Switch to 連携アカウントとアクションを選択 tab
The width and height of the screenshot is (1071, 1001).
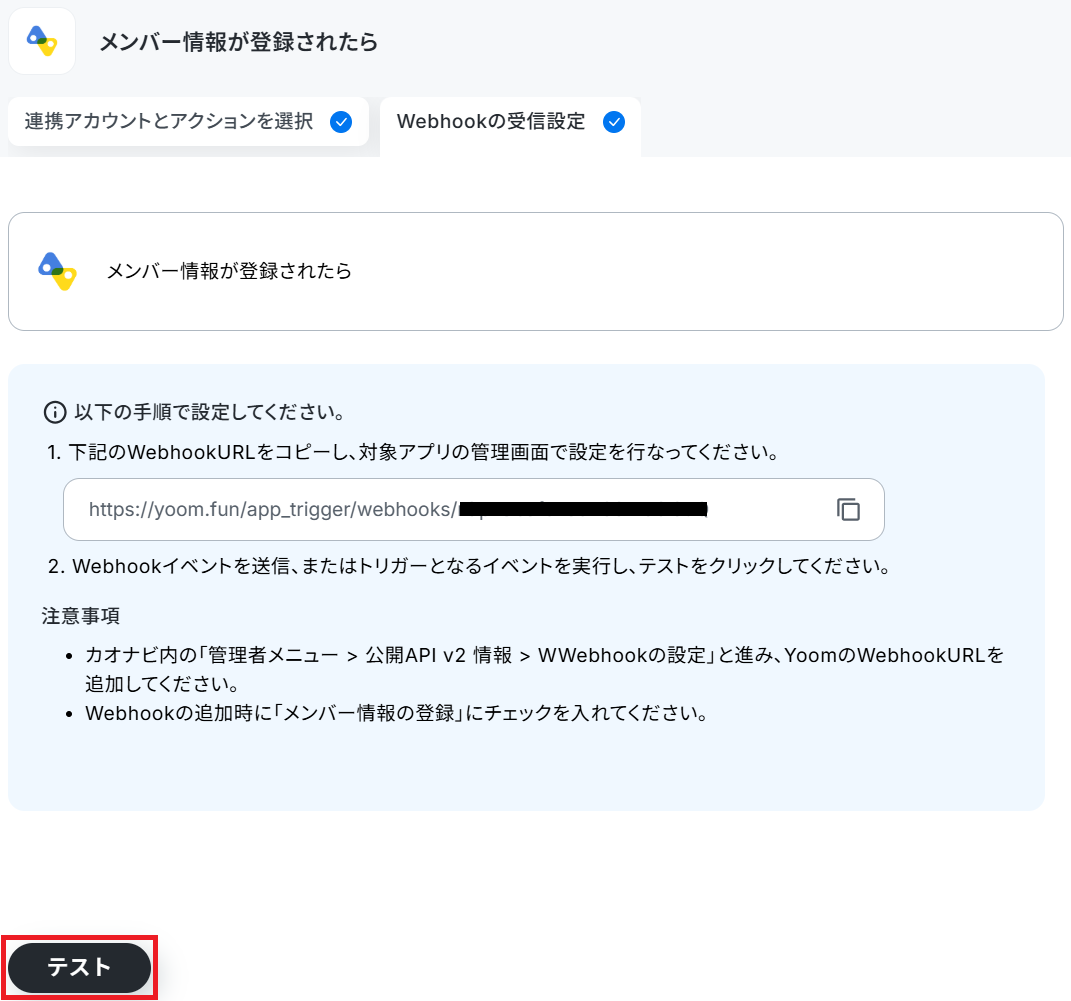189,122
